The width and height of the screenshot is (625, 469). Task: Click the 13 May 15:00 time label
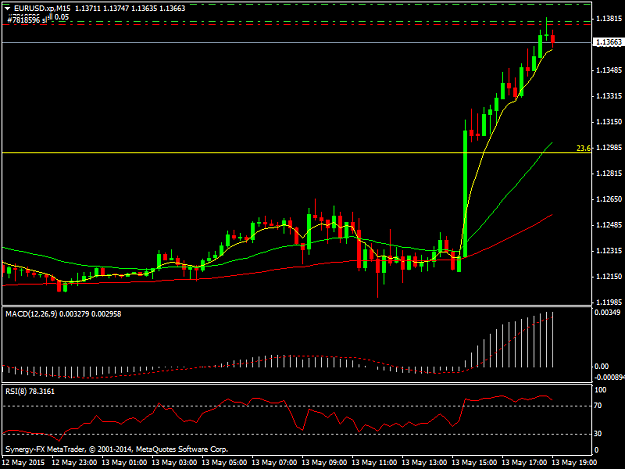pos(474,463)
